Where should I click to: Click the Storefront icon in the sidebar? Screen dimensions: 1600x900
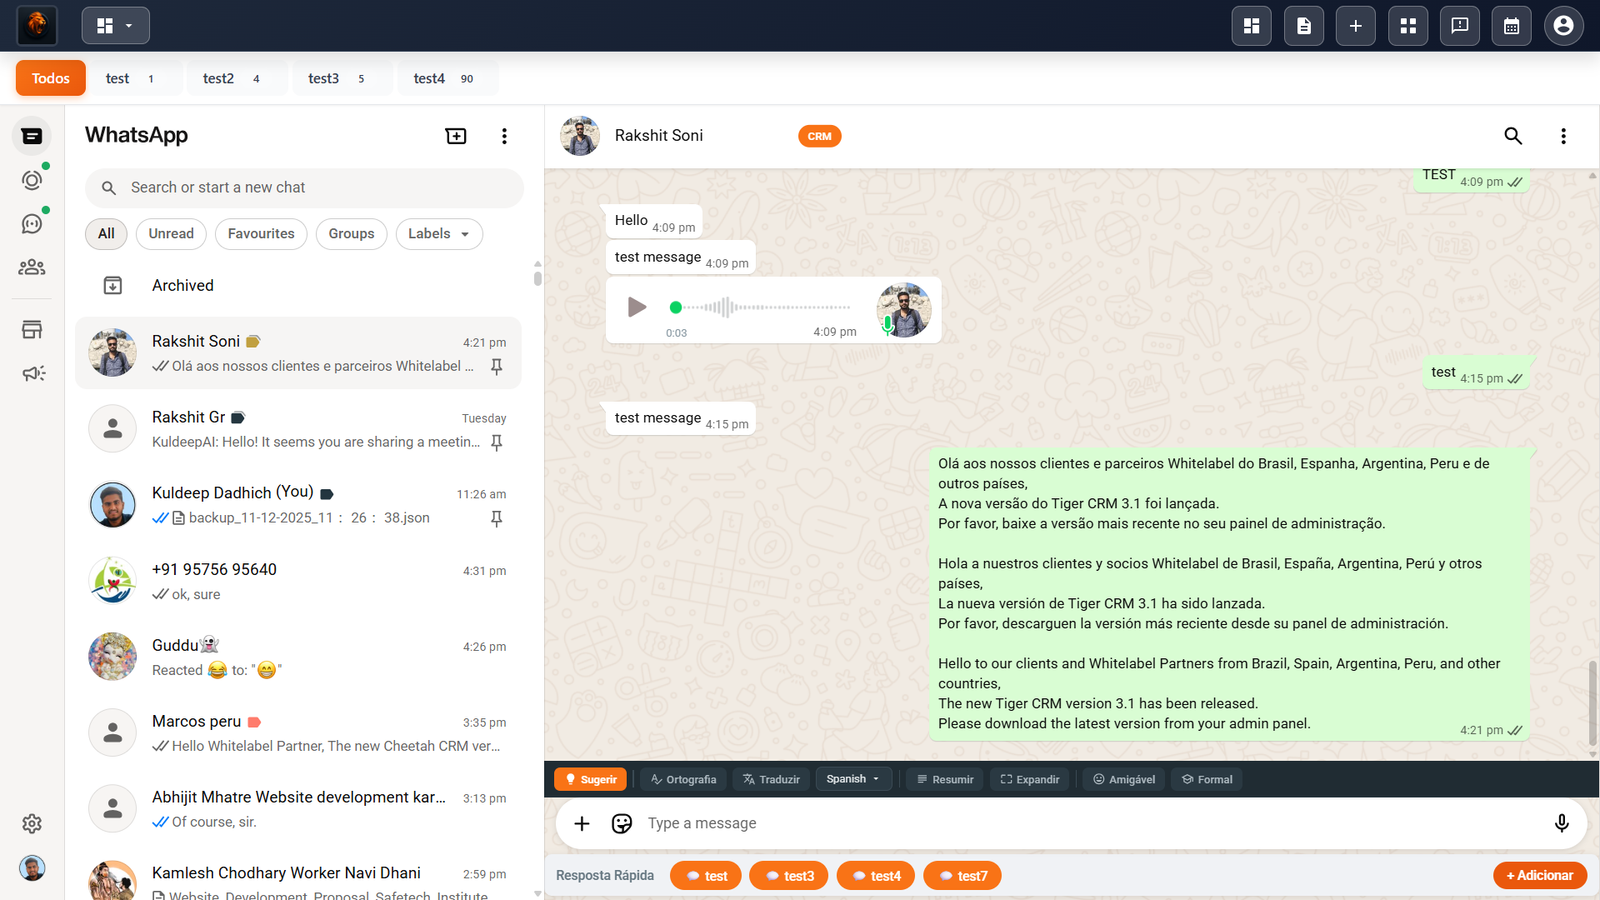pyautogui.click(x=32, y=328)
